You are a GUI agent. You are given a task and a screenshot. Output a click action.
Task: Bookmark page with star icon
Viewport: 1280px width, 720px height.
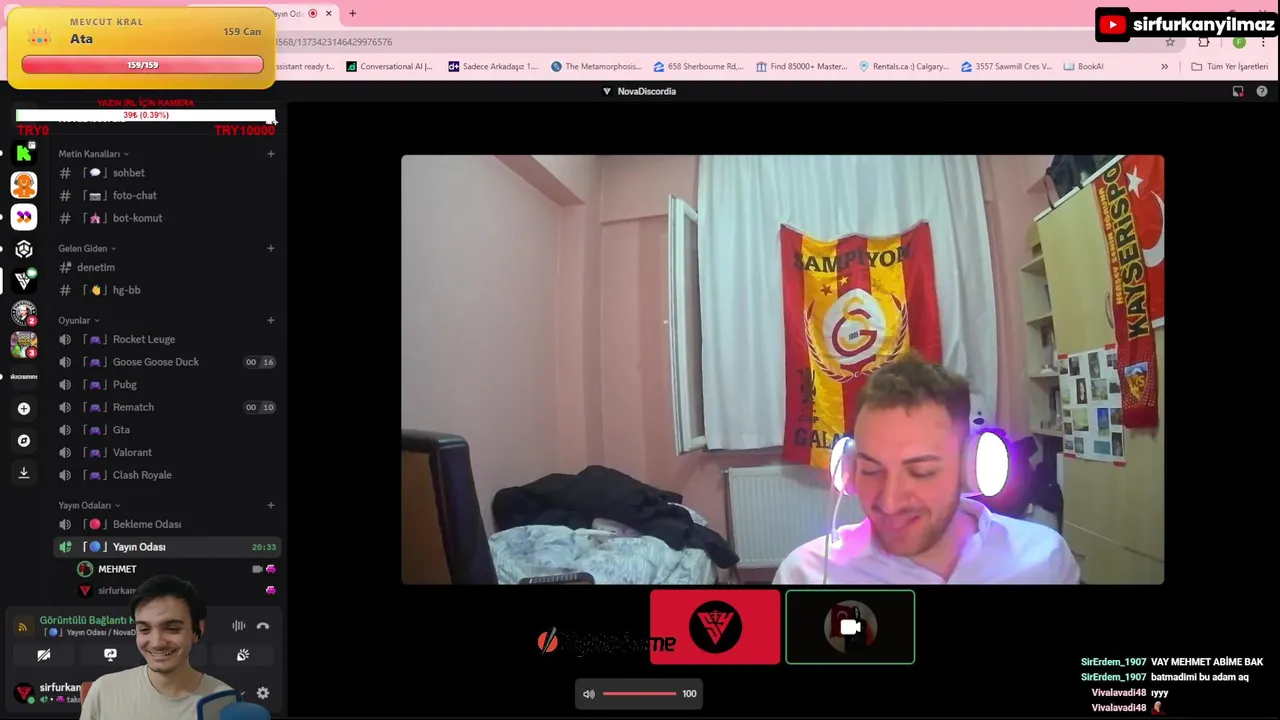click(x=1170, y=42)
